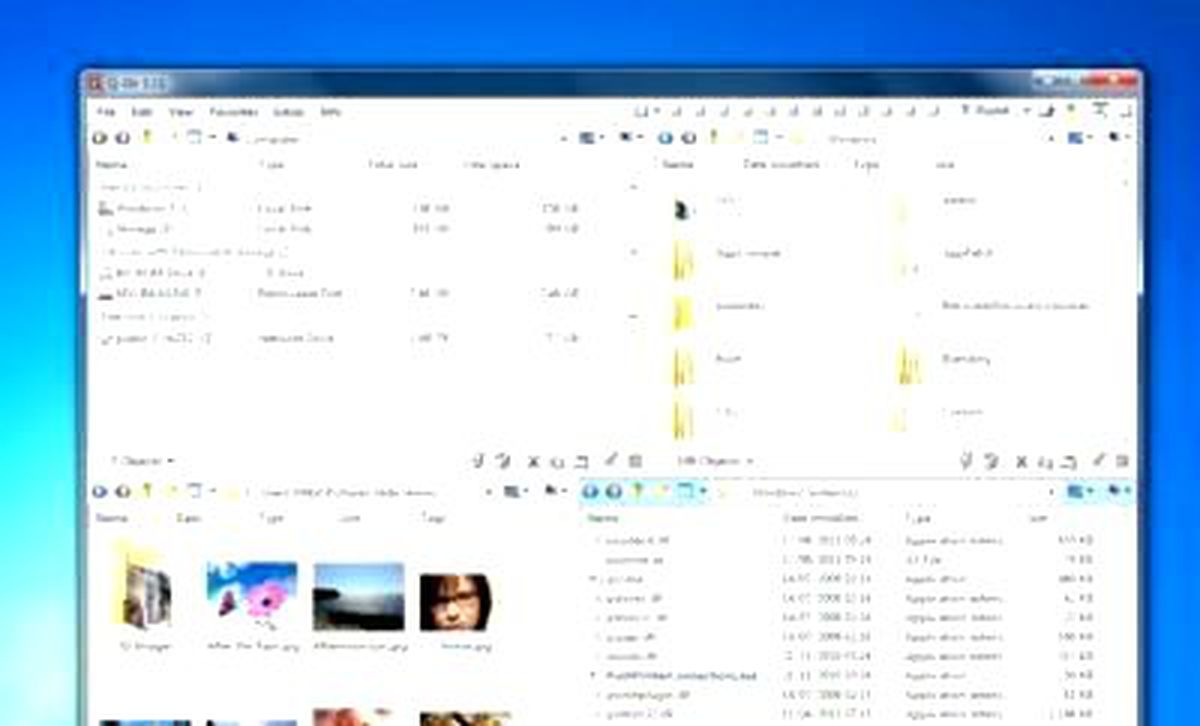Select the pink flower picture thumbnail

point(251,597)
